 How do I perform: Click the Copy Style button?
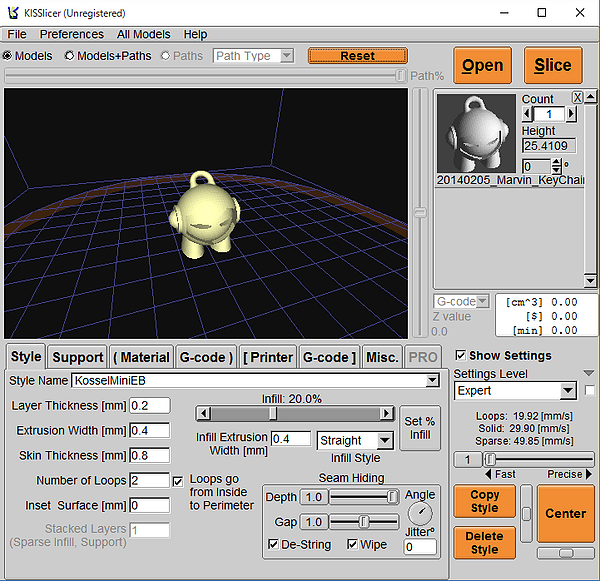pos(484,501)
